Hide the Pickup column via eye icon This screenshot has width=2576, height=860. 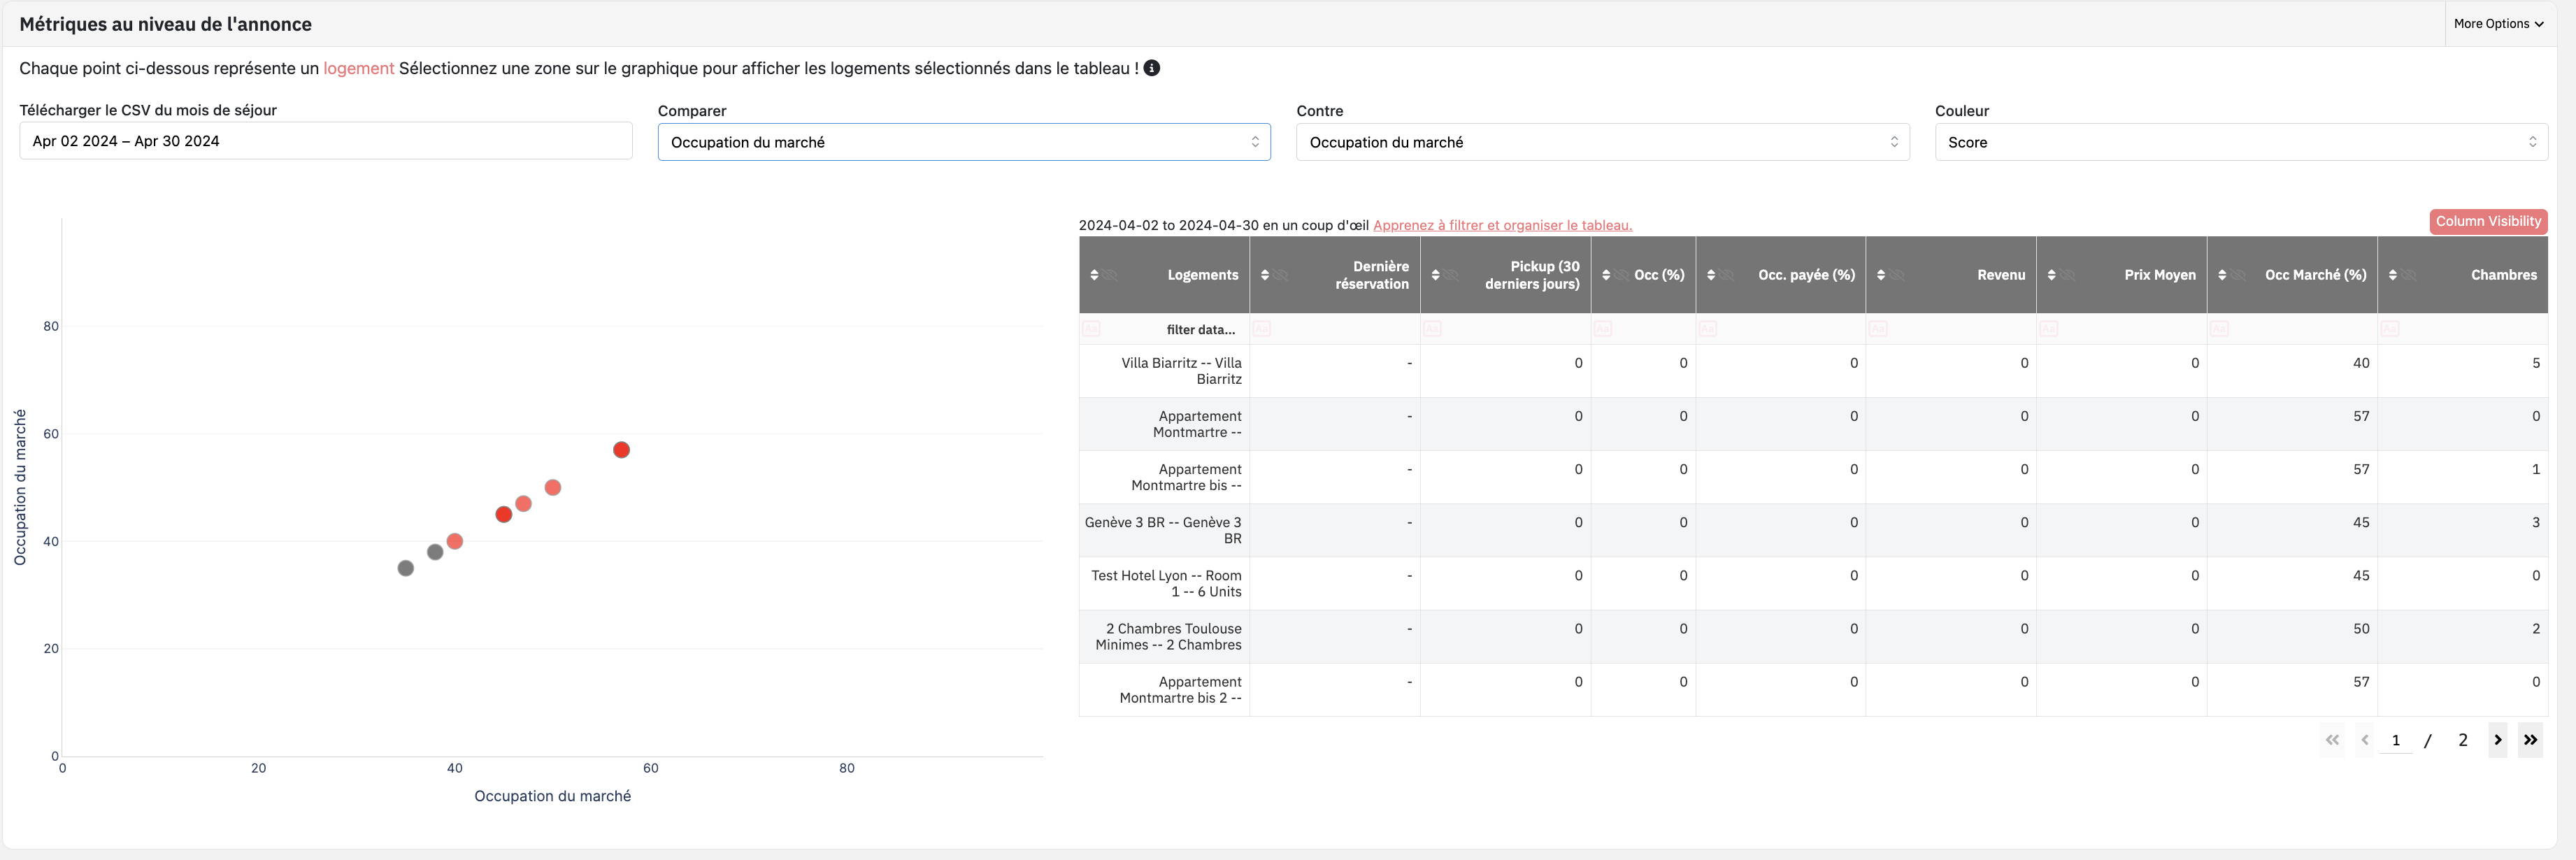tap(1452, 275)
